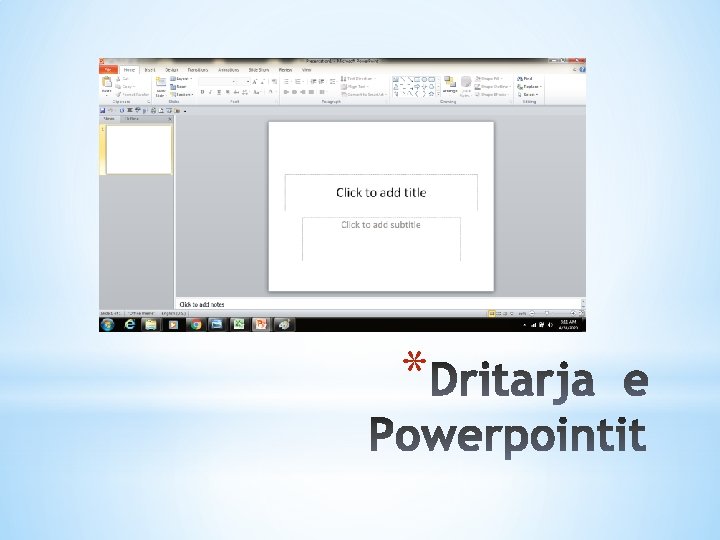Viewport: 720px width, 540px height.
Task: Toggle Bold formatting
Action: [202, 92]
